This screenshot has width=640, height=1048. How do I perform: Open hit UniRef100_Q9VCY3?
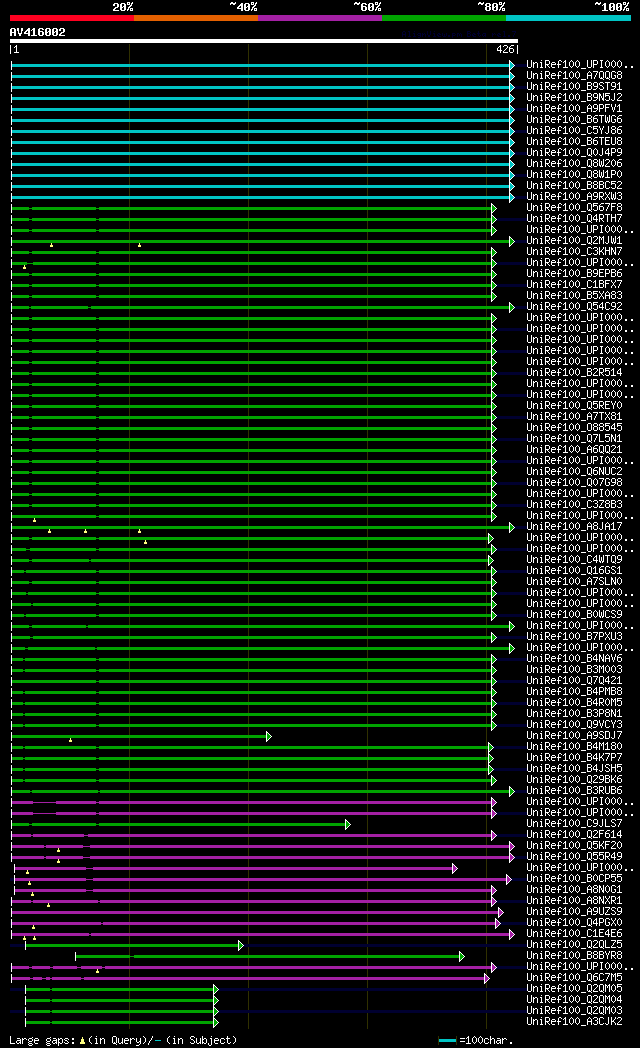coord(574,724)
